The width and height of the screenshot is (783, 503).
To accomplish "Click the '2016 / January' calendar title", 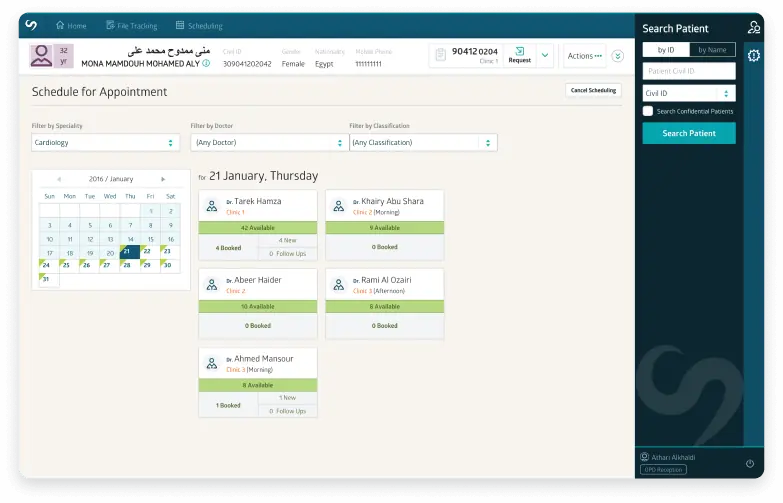I will coord(111,179).
